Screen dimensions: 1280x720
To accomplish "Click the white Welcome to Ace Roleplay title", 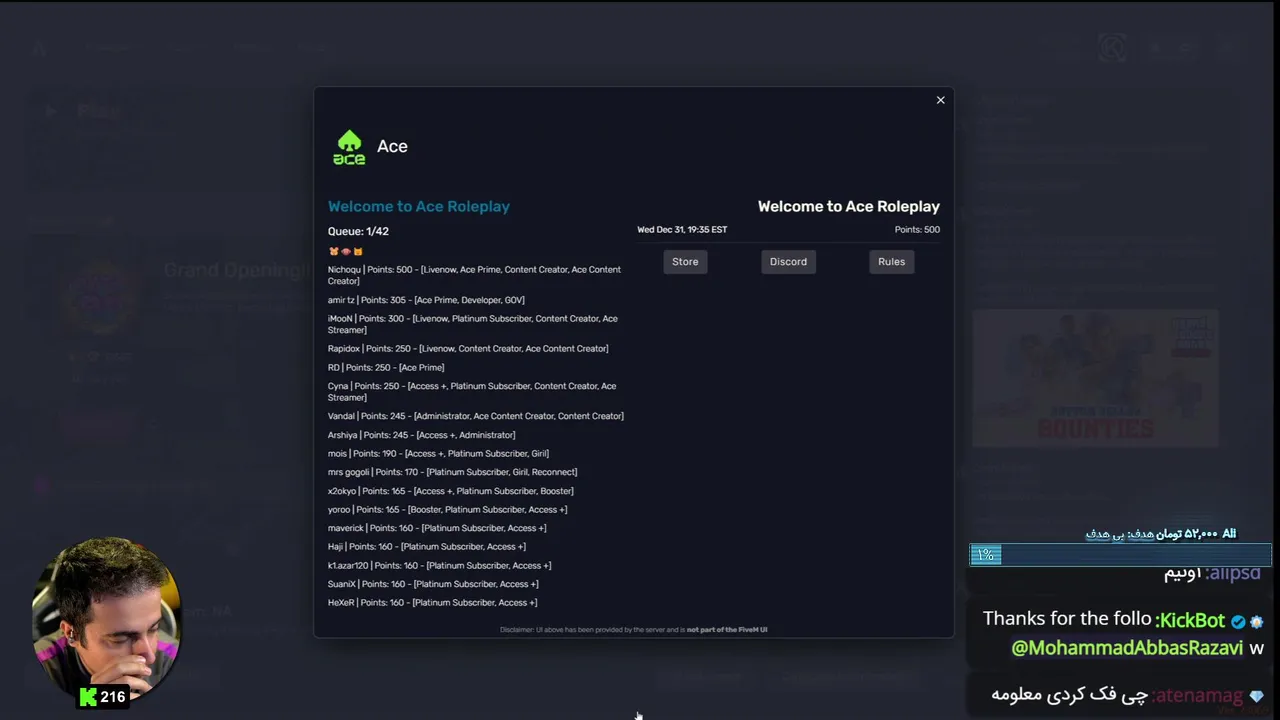I will [x=849, y=207].
